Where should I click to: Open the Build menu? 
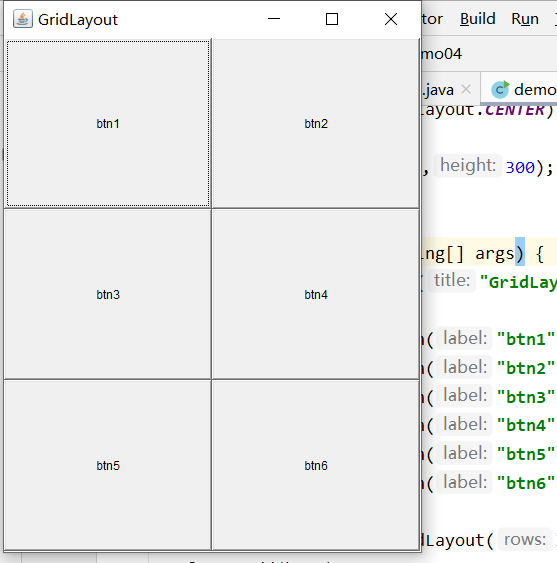[478, 19]
